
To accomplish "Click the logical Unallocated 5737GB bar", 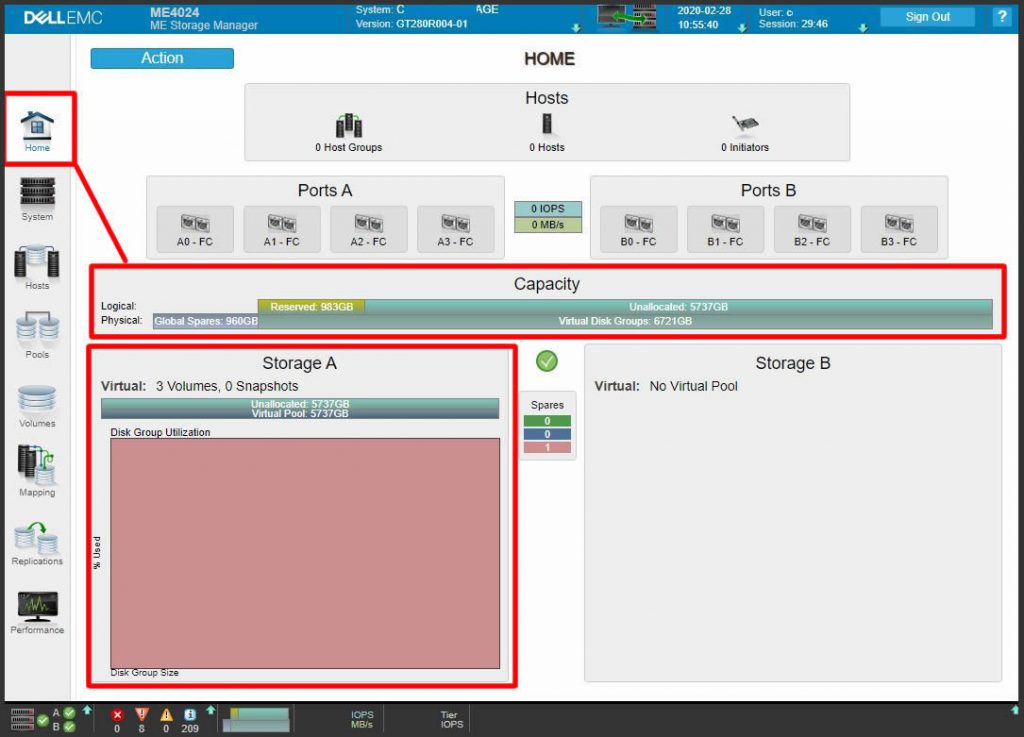I will click(679, 306).
